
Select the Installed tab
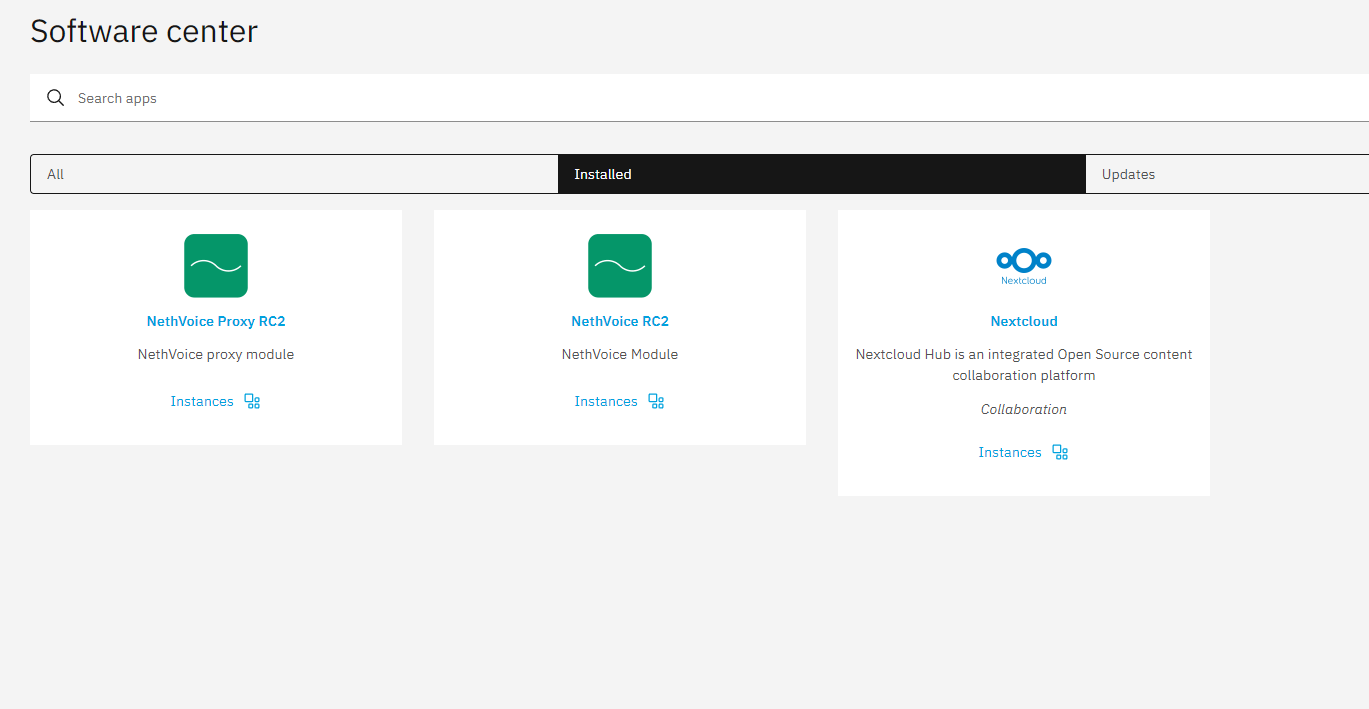(x=822, y=174)
